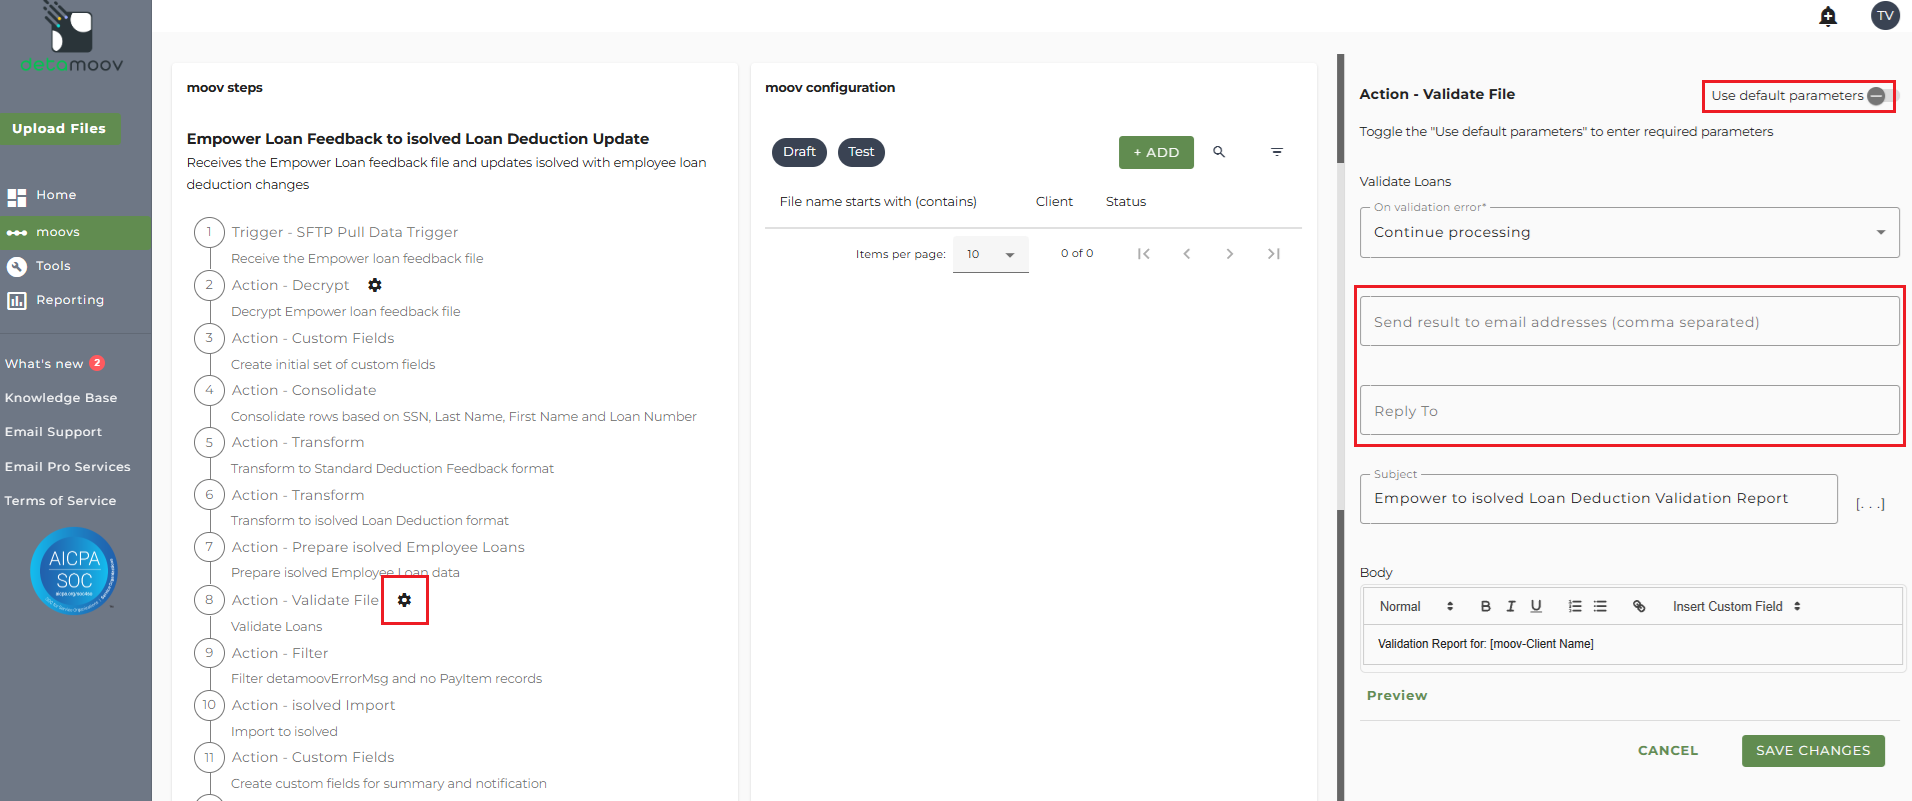Click the CANCEL button
The height and width of the screenshot is (801, 1912).
coord(1668,751)
